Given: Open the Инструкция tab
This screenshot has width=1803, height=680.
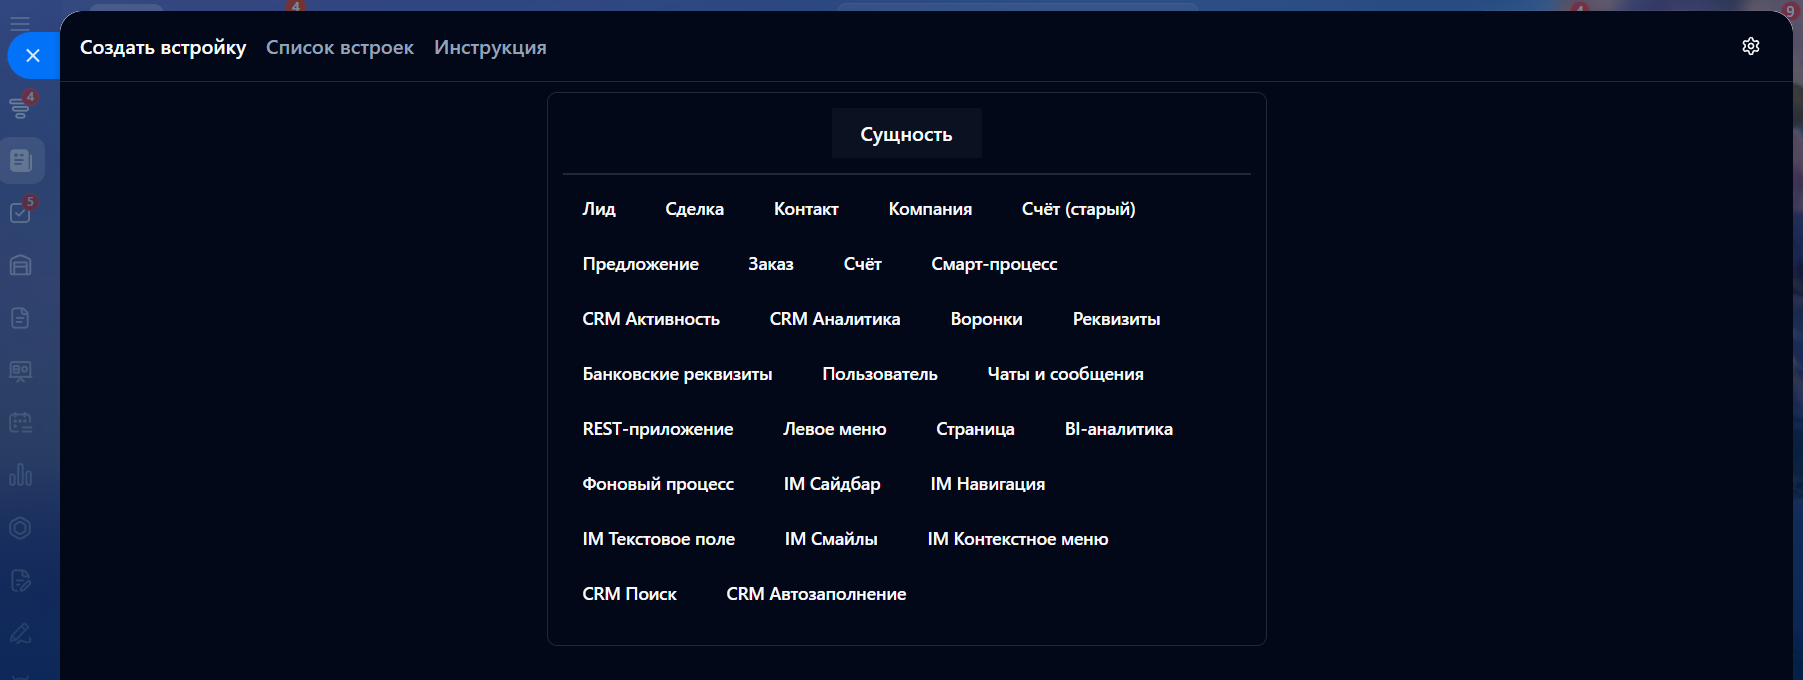Looking at the screenshot, I should 490,48.
